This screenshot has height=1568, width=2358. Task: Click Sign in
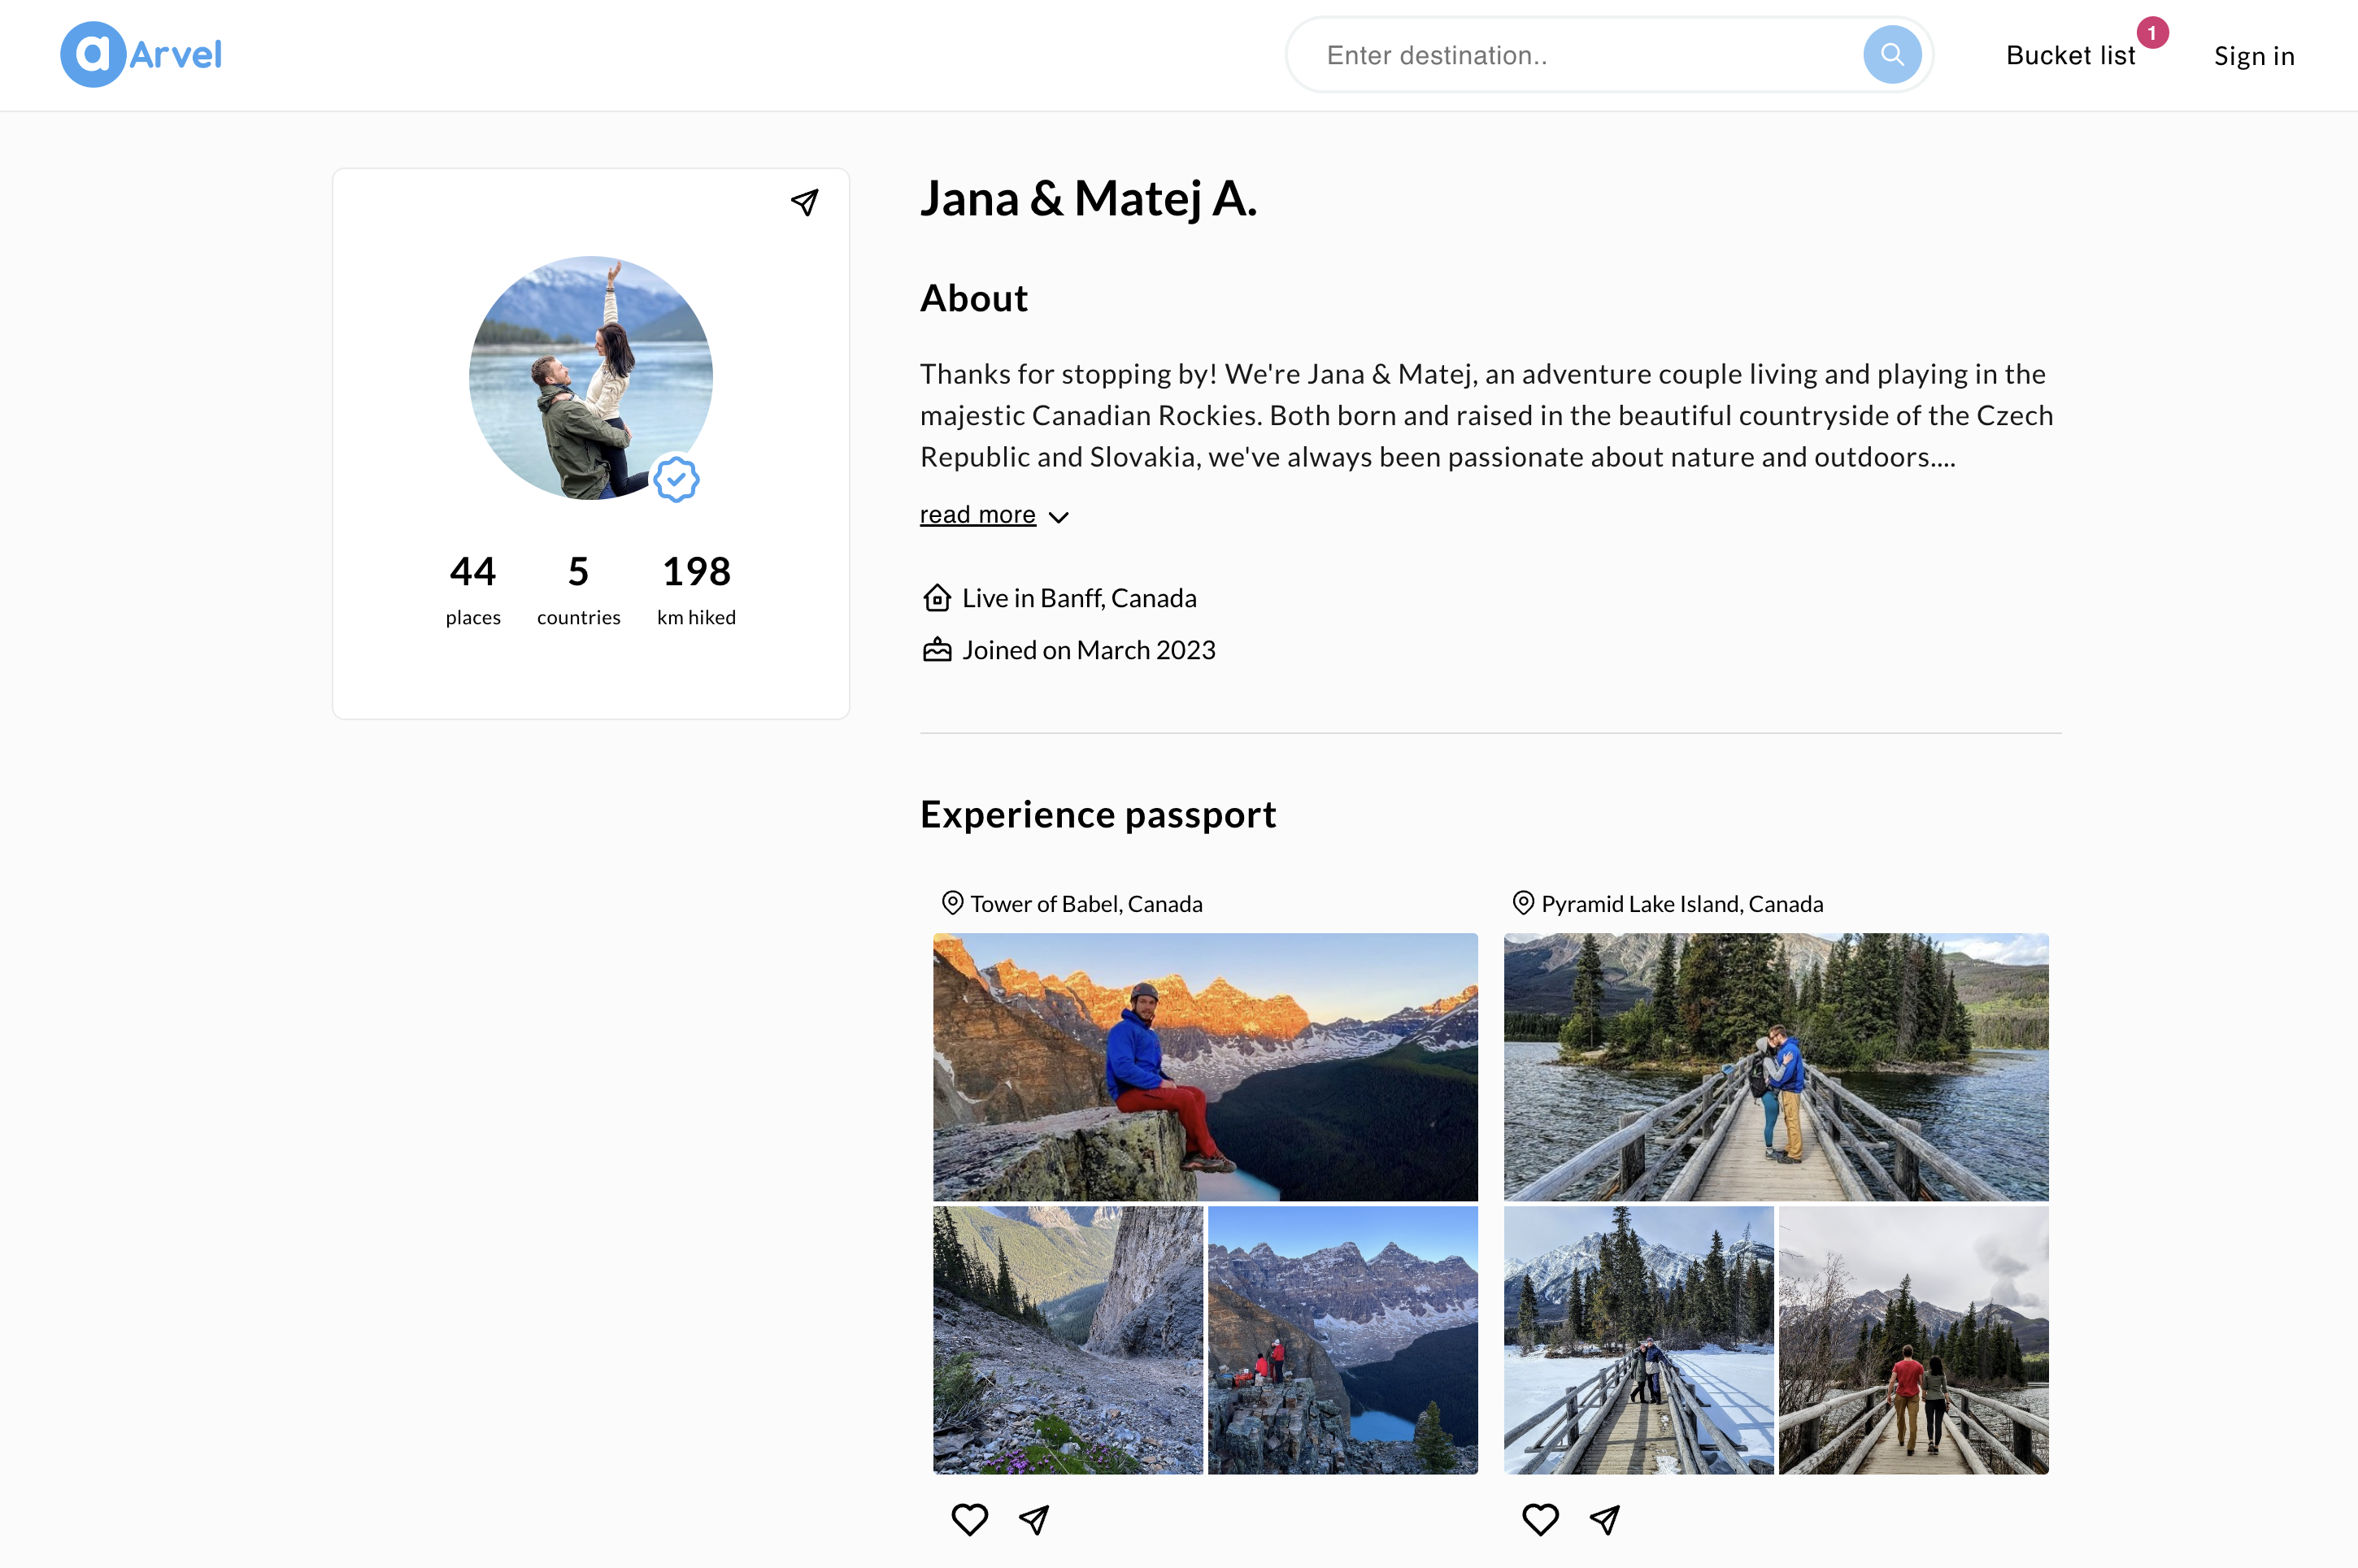pos(2254,56)
